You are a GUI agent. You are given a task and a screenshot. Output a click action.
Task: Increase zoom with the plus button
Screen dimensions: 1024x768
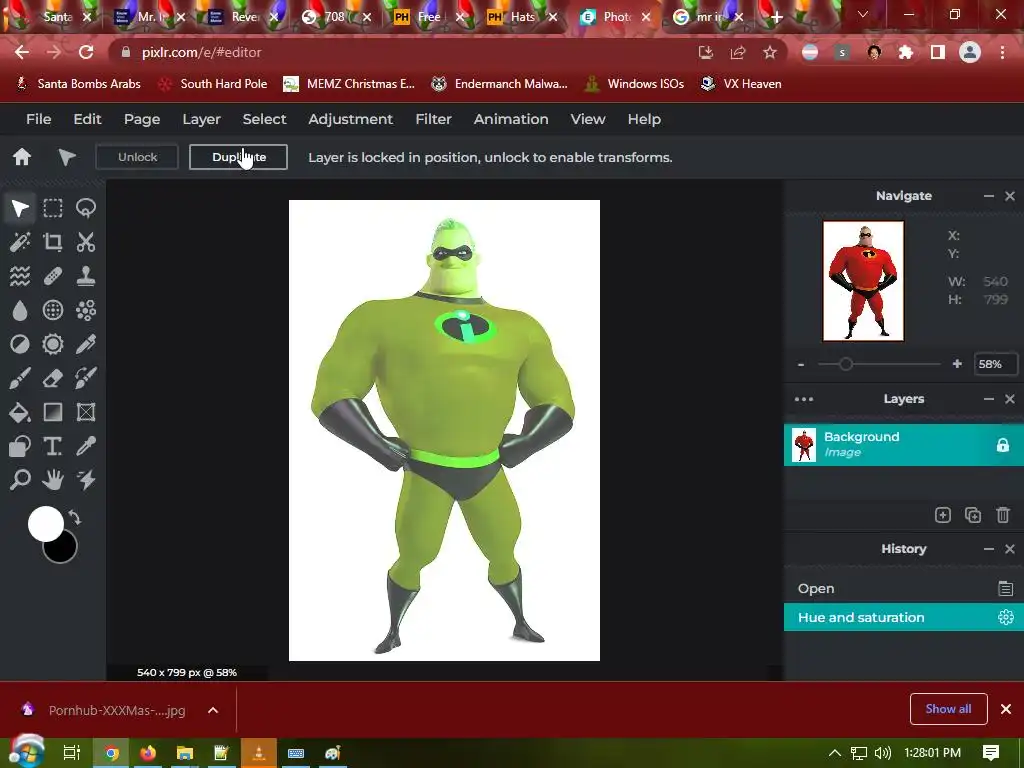point(957,364)
